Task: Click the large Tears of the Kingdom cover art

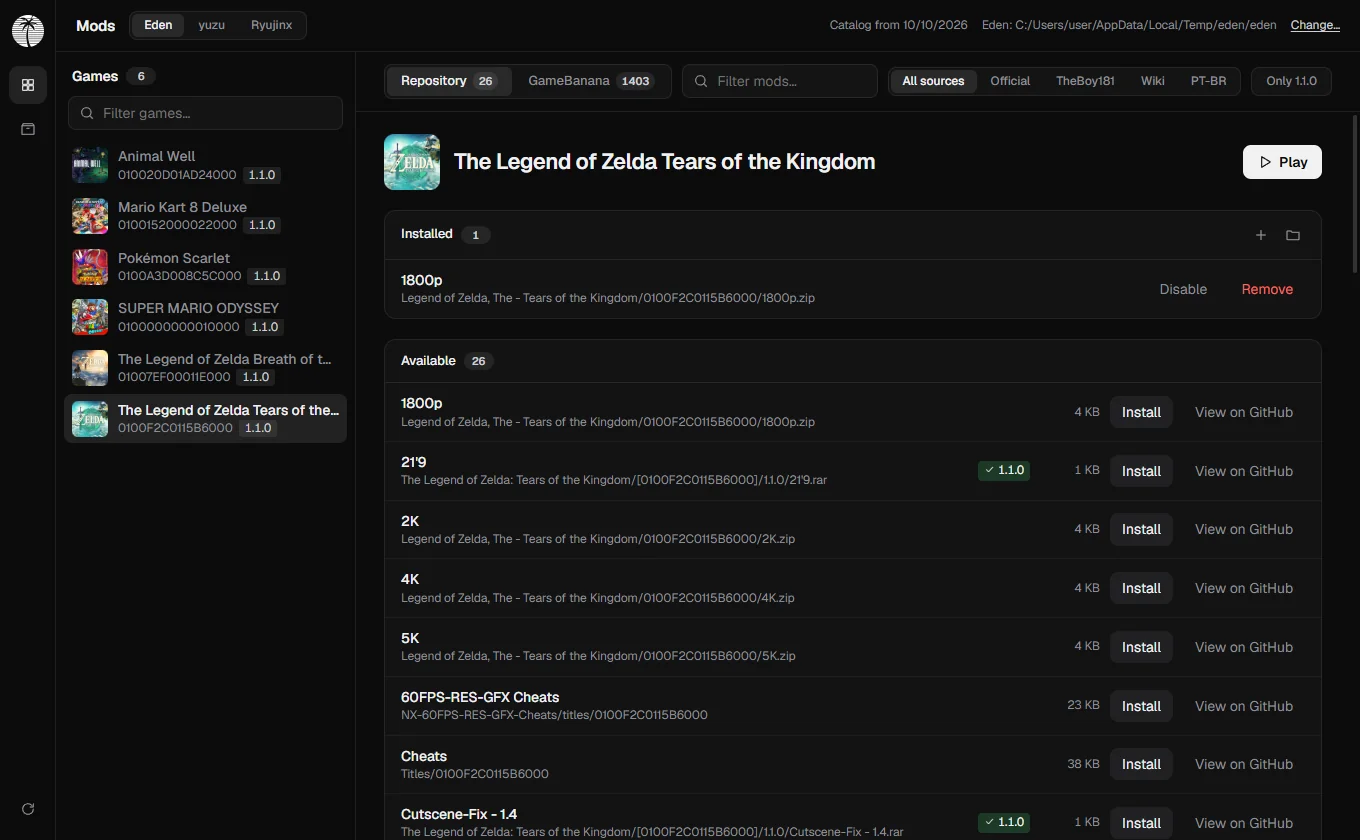Action: (x=412, y=162)
